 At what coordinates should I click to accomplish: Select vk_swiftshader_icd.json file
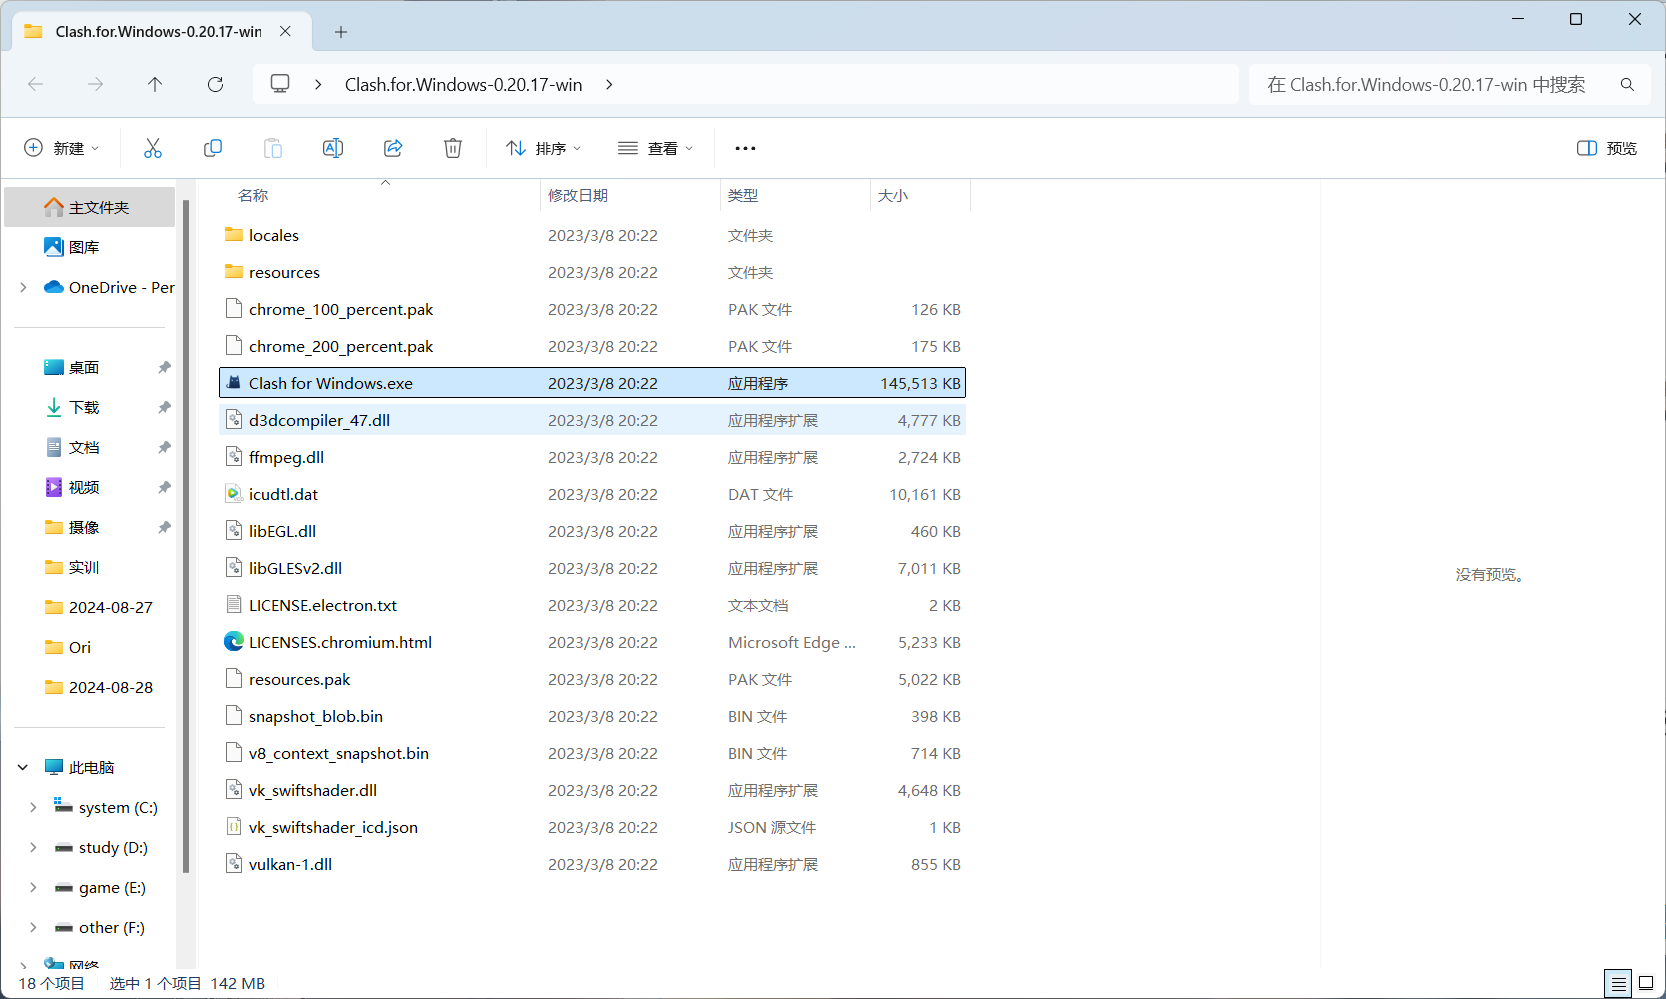(x=592, y=827)
